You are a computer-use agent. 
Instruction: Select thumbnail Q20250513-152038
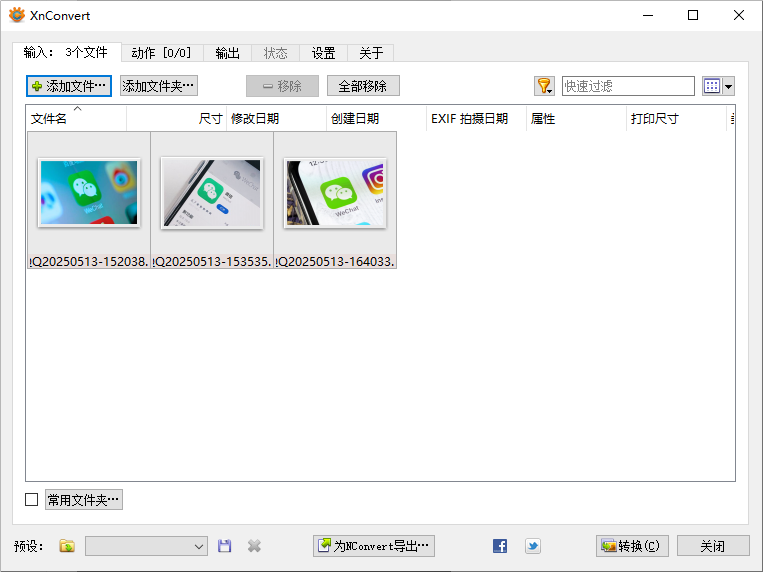pyautogui.click(x=89, y=200)
